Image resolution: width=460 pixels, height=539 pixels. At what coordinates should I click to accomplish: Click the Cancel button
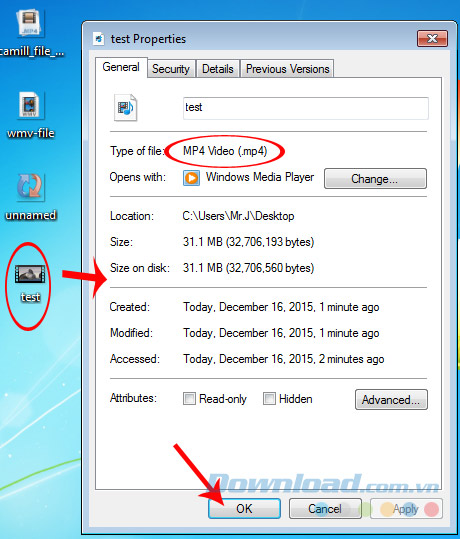[x=325, y=508]
